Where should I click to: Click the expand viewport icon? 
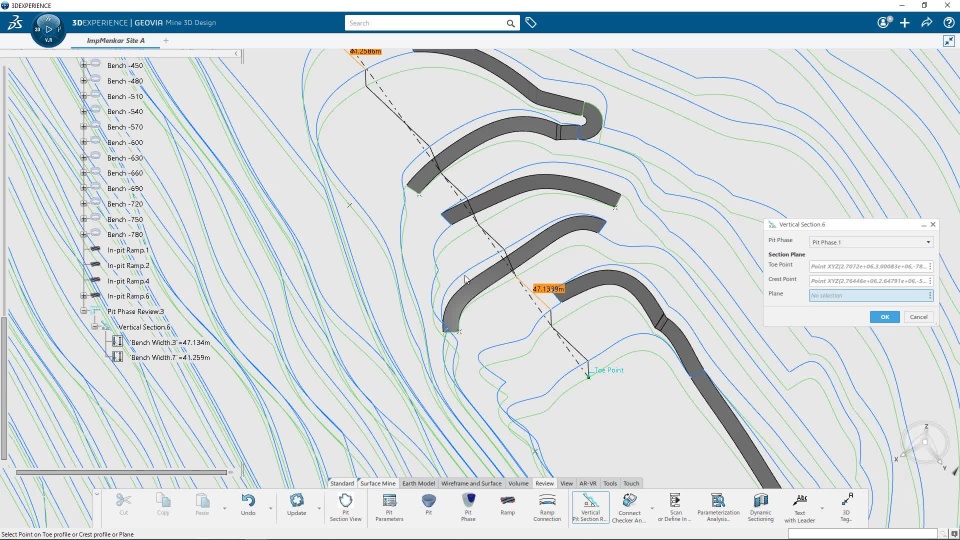tap(948, 41)
